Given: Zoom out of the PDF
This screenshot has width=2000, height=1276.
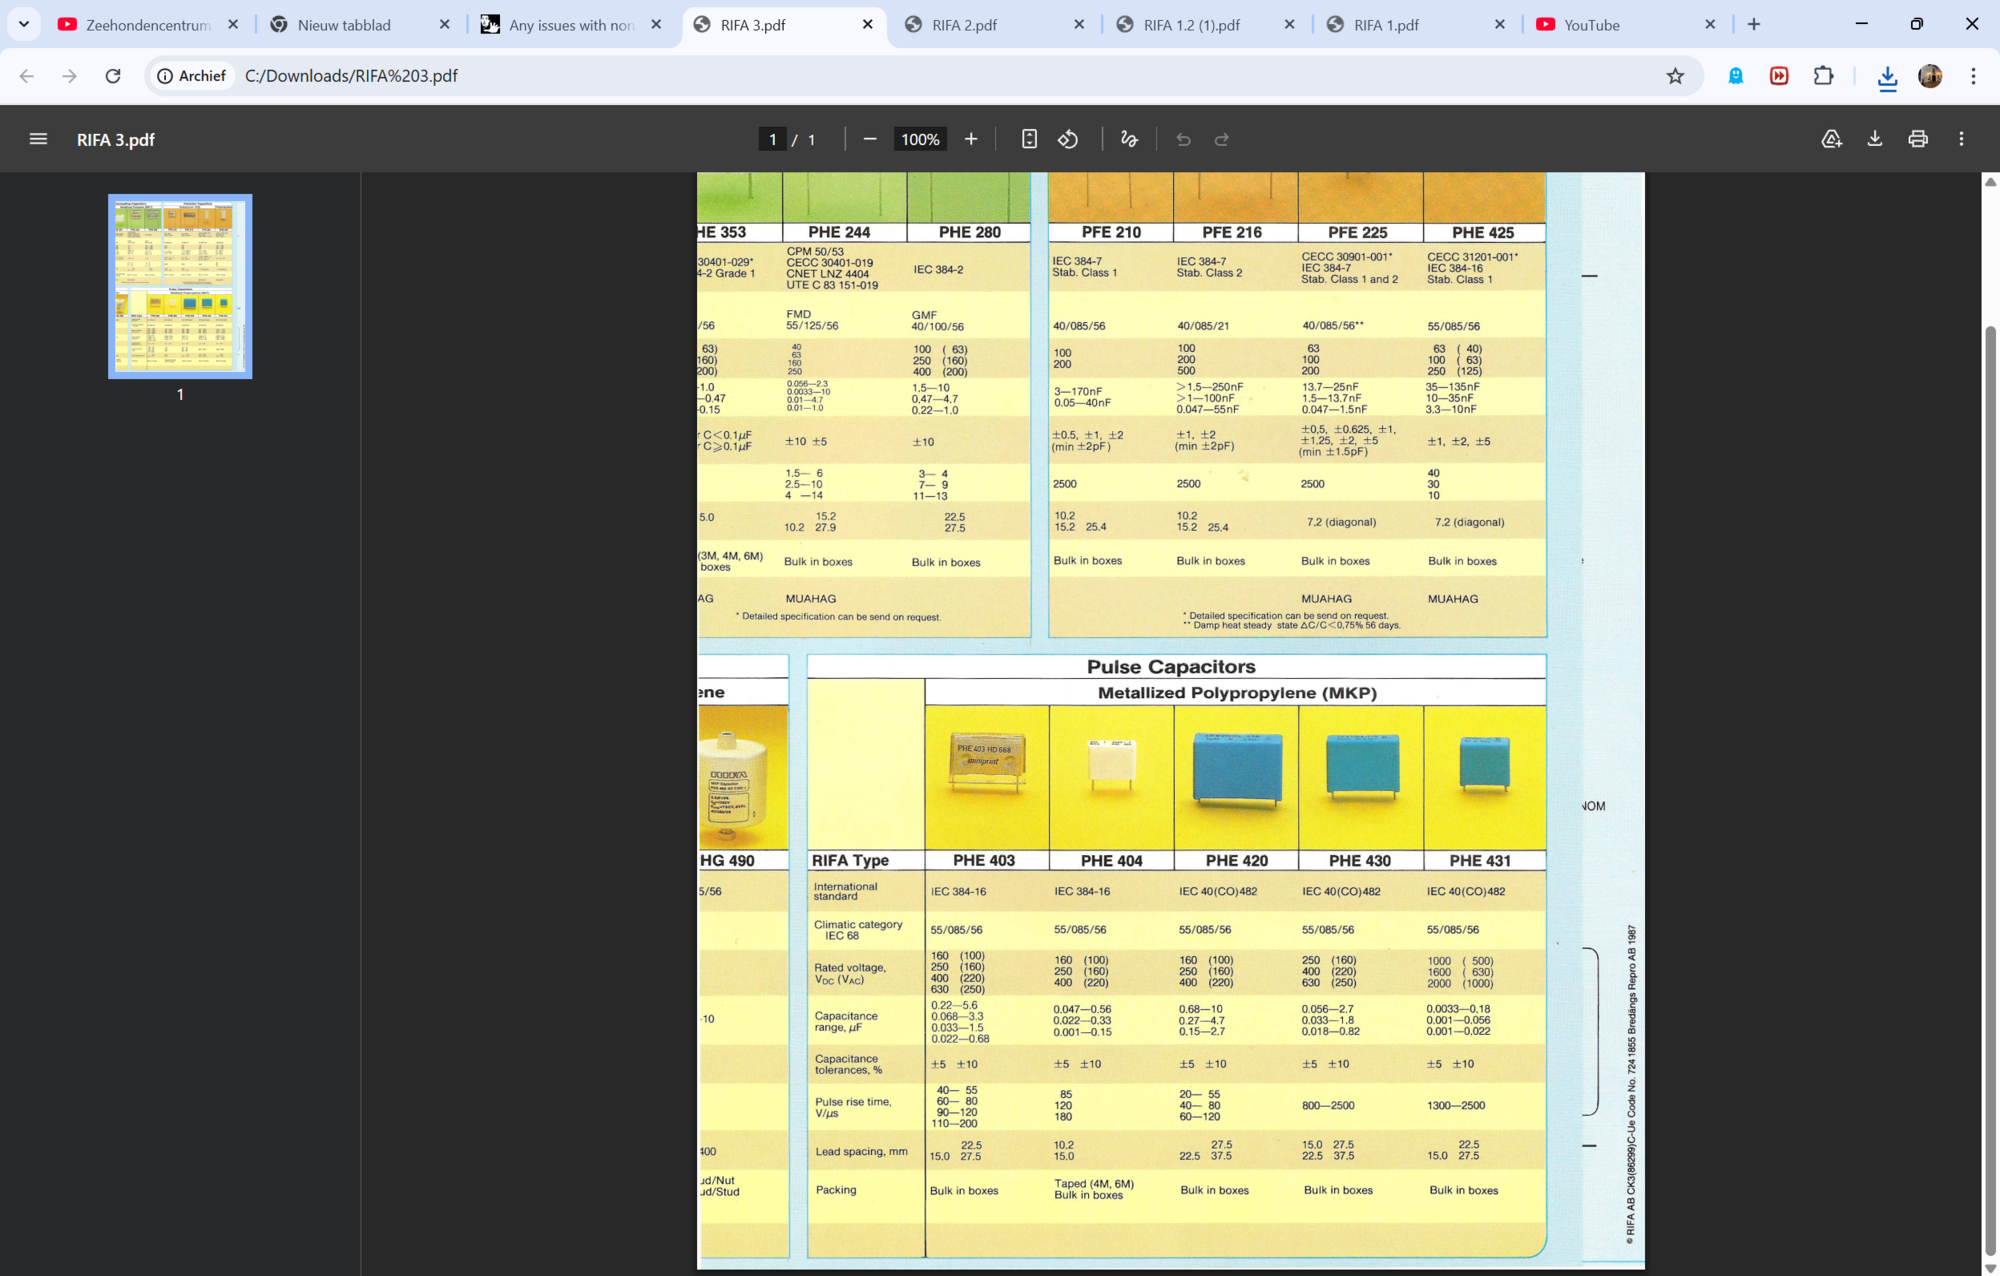Looking at the screenshot, I should click(870, 139).
